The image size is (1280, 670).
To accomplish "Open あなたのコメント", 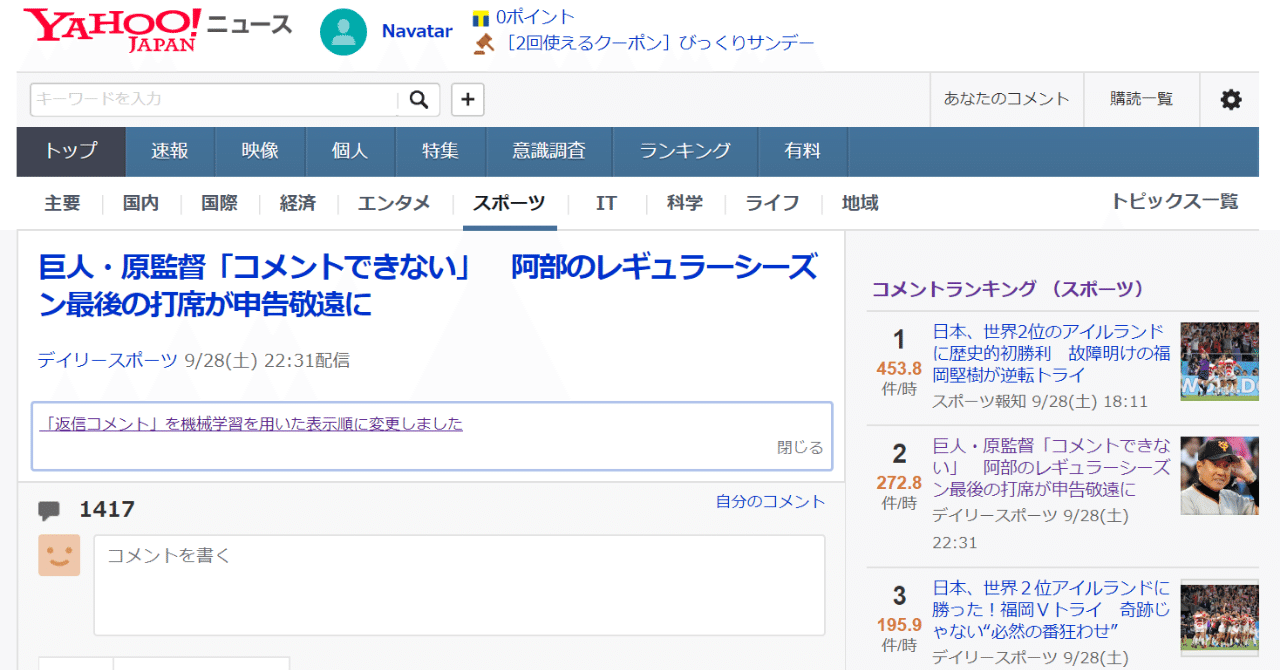I will click(x=1006, y=99).
